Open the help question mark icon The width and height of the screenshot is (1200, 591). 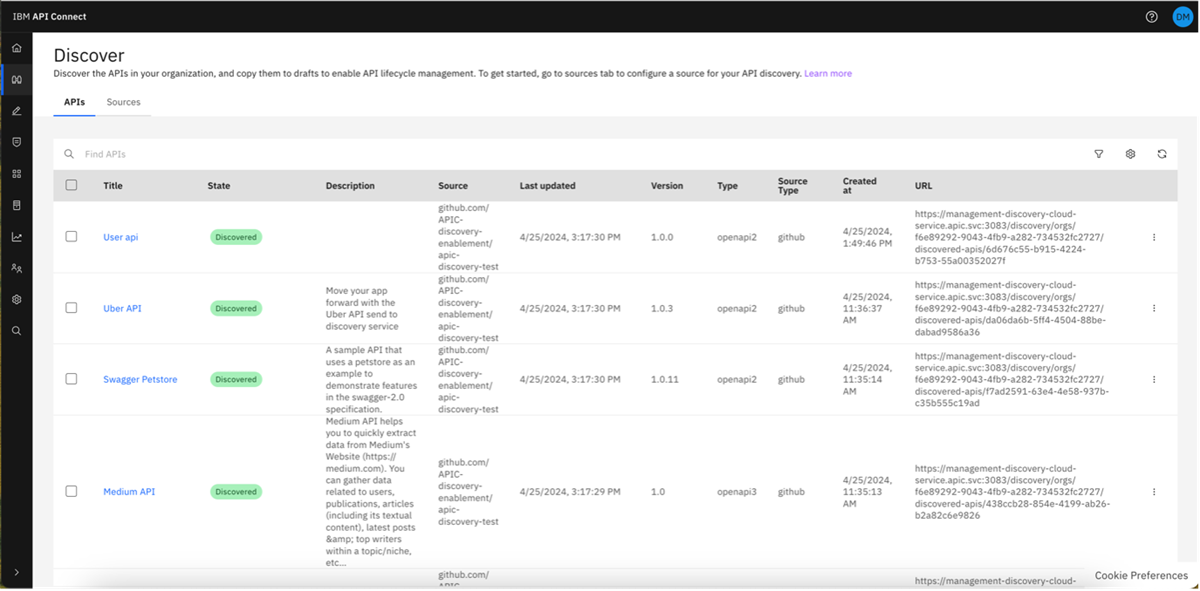pos(1151,17)
